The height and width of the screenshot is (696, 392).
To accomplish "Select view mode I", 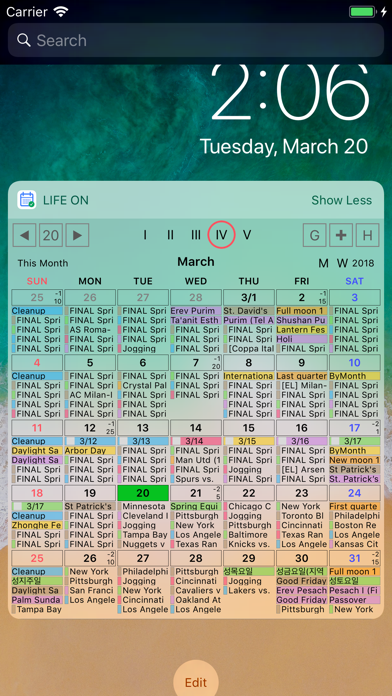I will (x=145, y=235).
